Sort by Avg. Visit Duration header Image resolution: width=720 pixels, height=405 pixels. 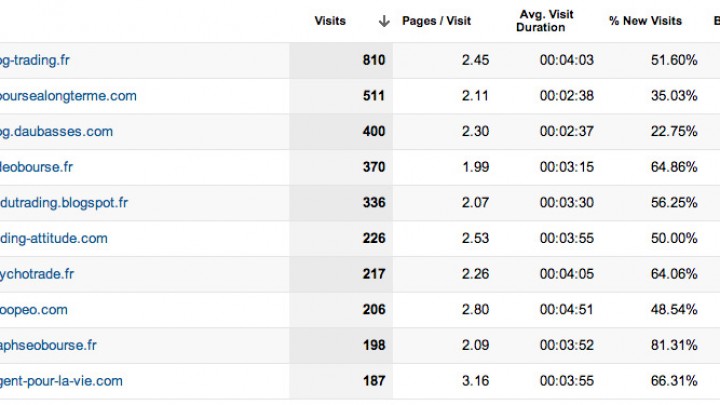point(545,21)
